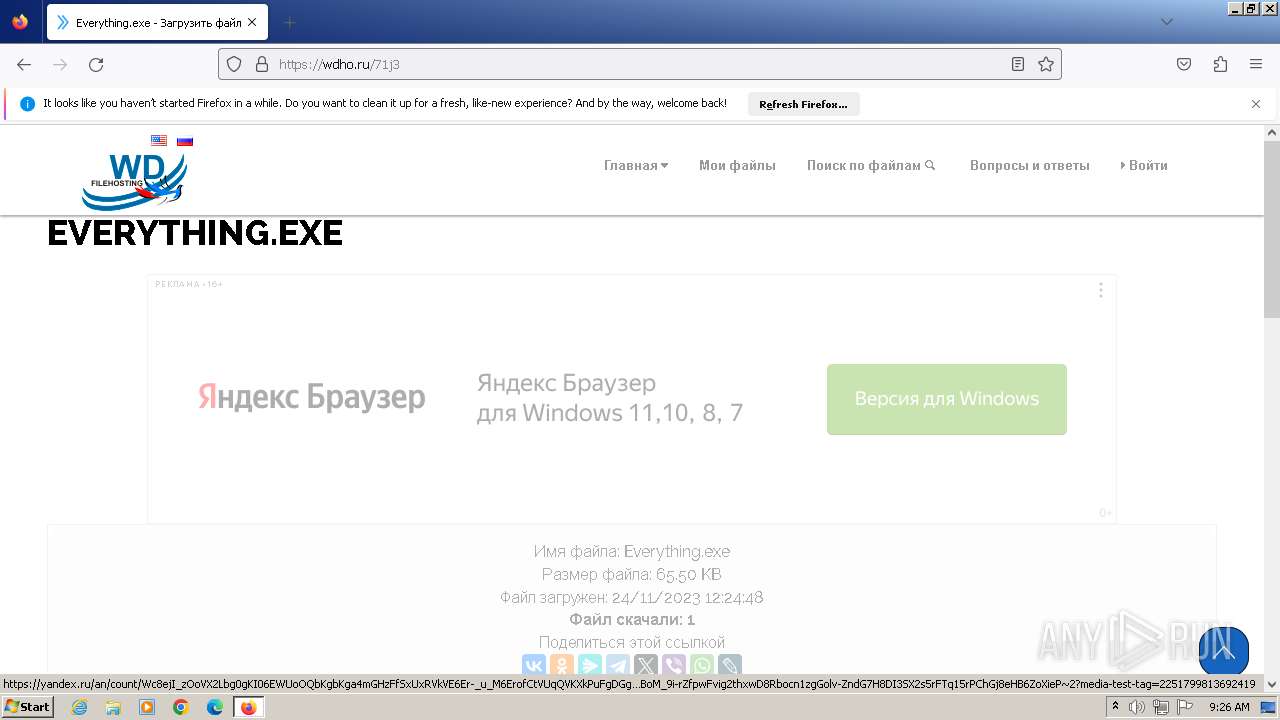Image resolution: width=1280 pixels, height=720 pixels.
Task: Open a new browser tab
Action: click(x=289, y=22)
